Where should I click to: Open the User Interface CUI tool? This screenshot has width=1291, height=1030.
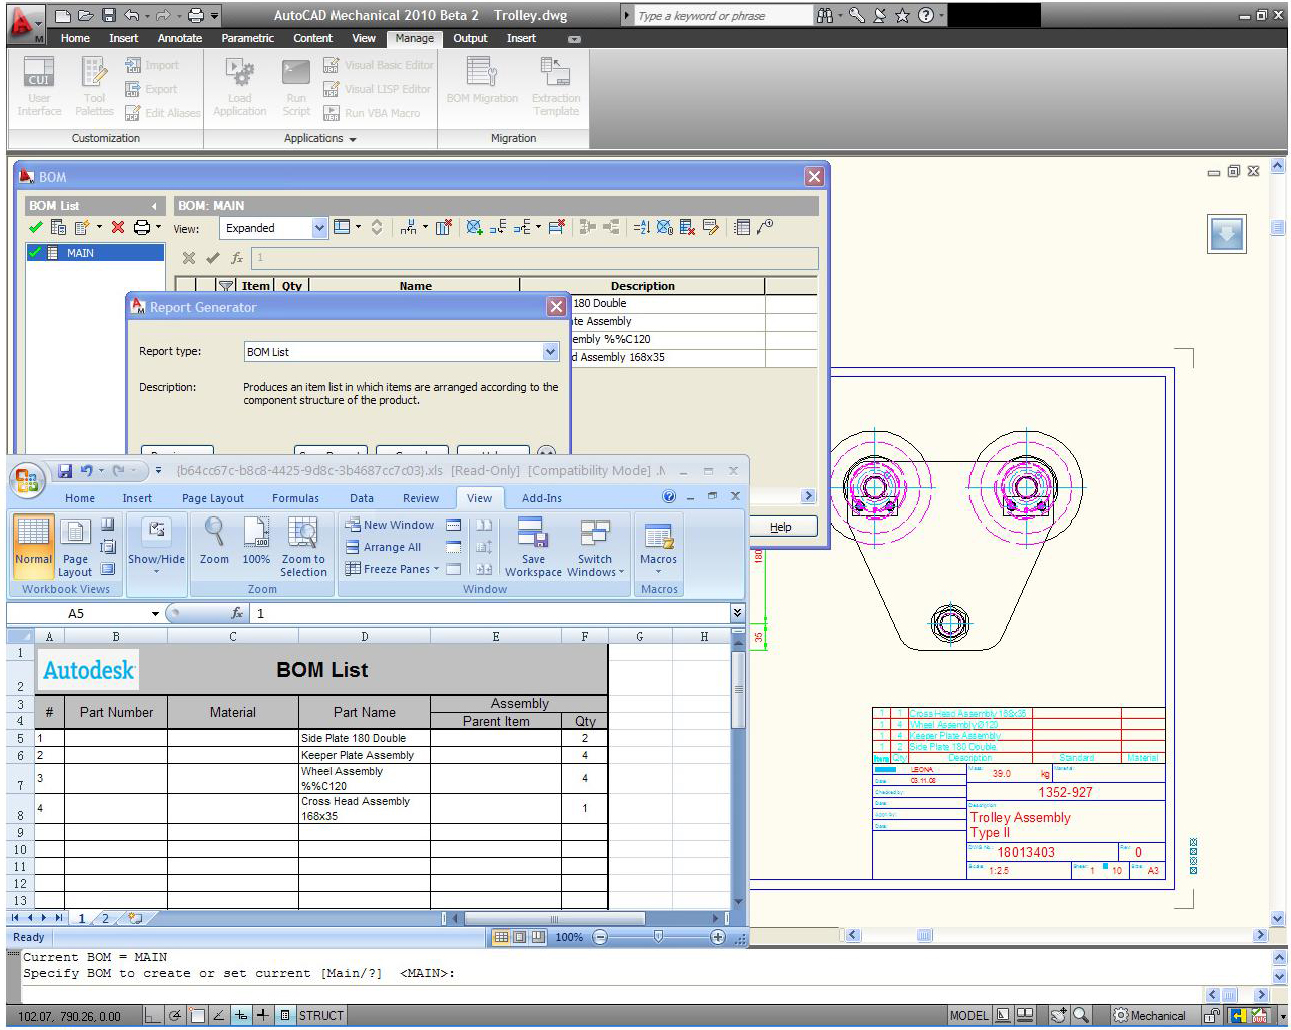pos(39,86)
